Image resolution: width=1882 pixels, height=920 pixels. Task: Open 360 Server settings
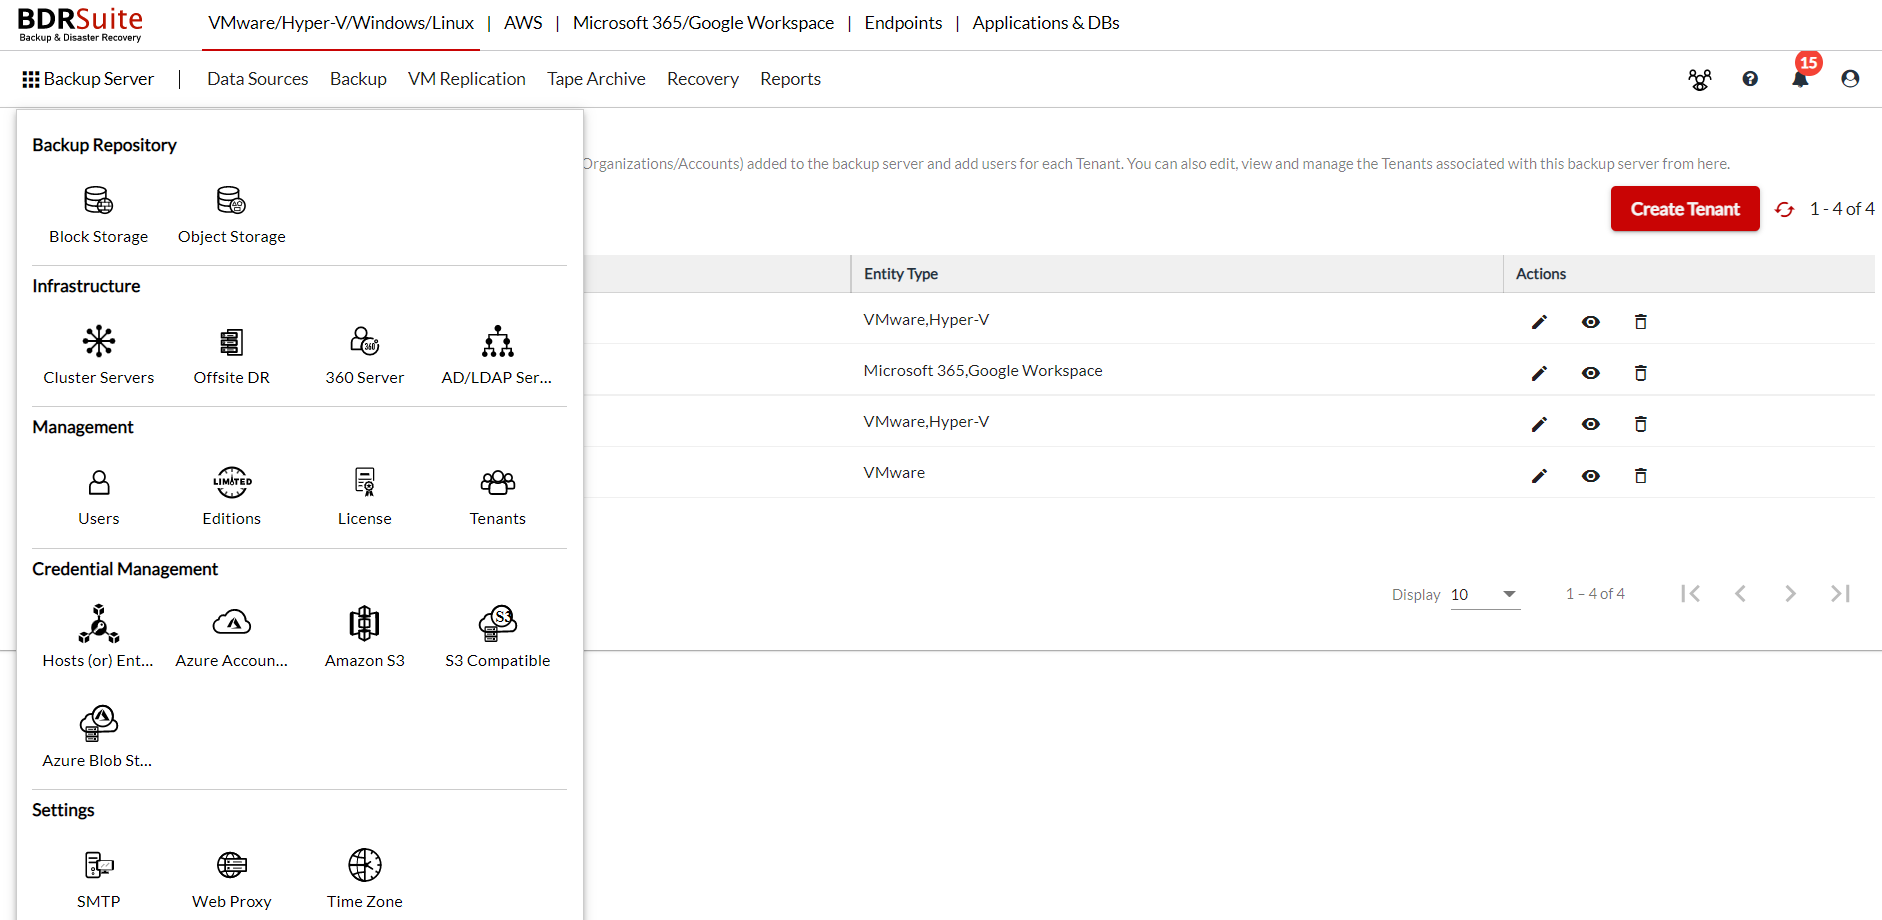(x=364, y=356)
